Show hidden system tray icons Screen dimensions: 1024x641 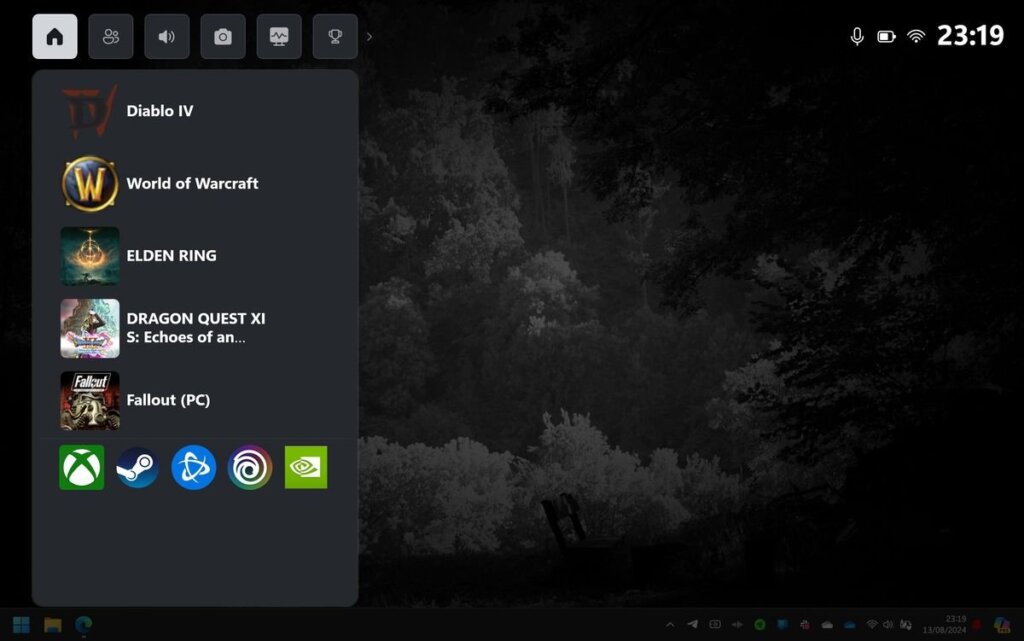pyautogui.click(x=669, y=625)
